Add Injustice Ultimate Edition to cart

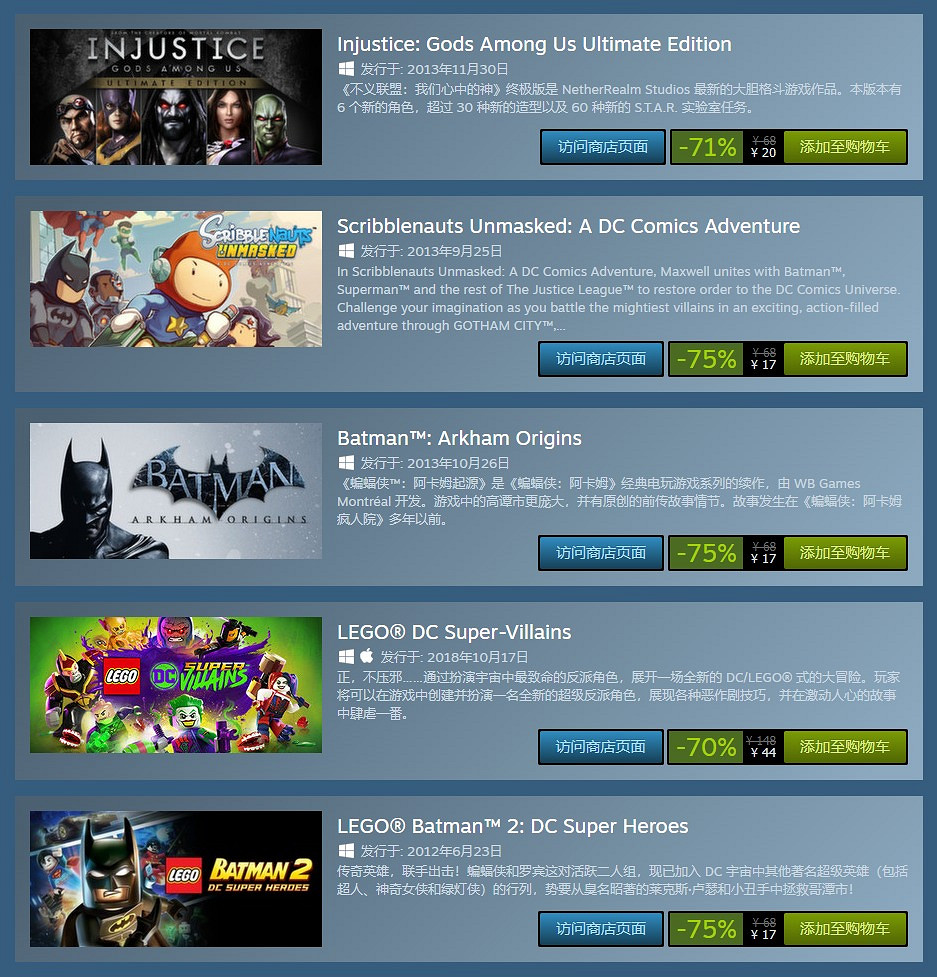pos(845,147)
